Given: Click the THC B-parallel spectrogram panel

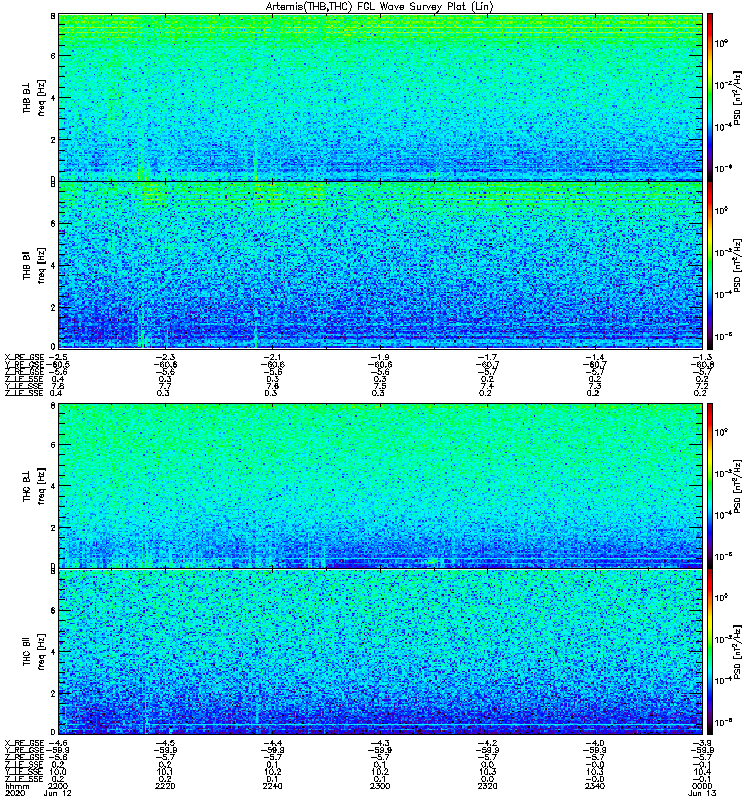Looking at the screenshot, I should click(381, 652).
